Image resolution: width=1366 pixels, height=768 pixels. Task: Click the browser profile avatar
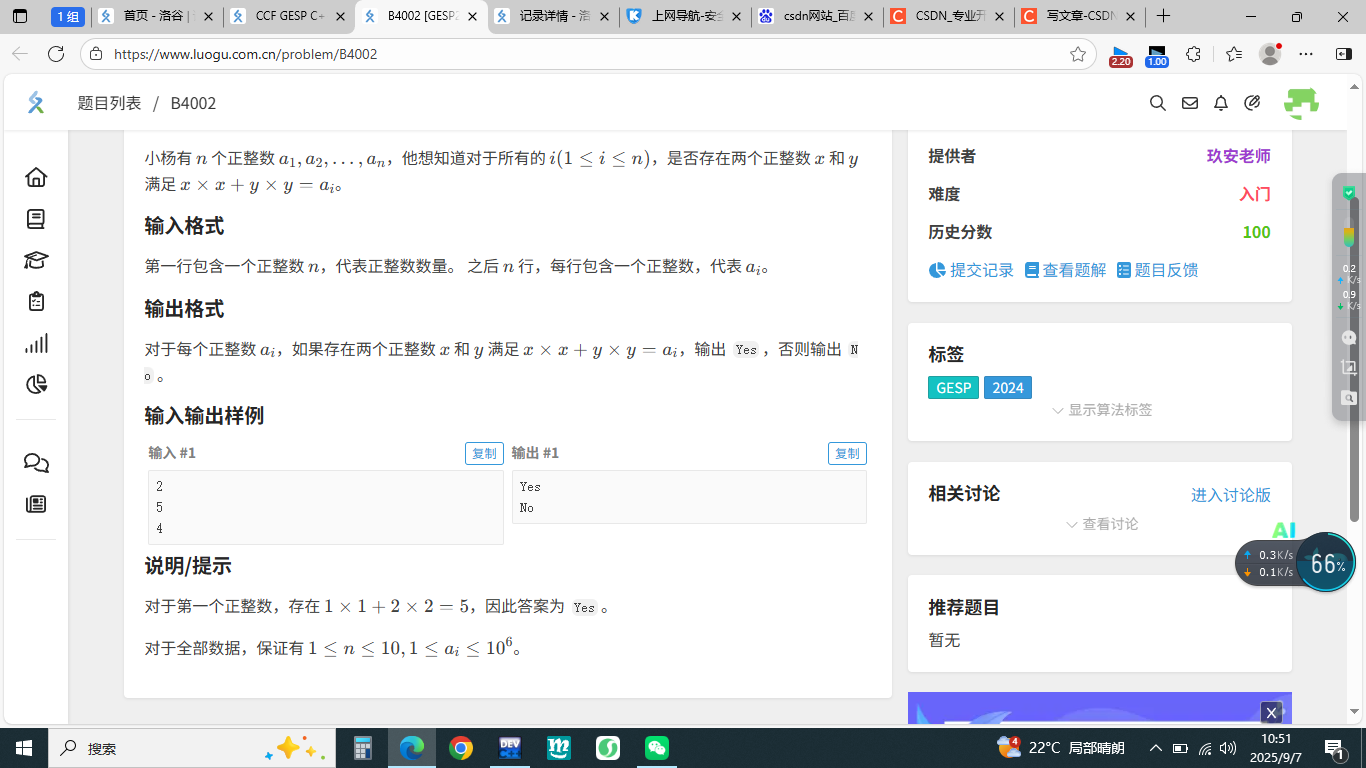[1270, 54]
